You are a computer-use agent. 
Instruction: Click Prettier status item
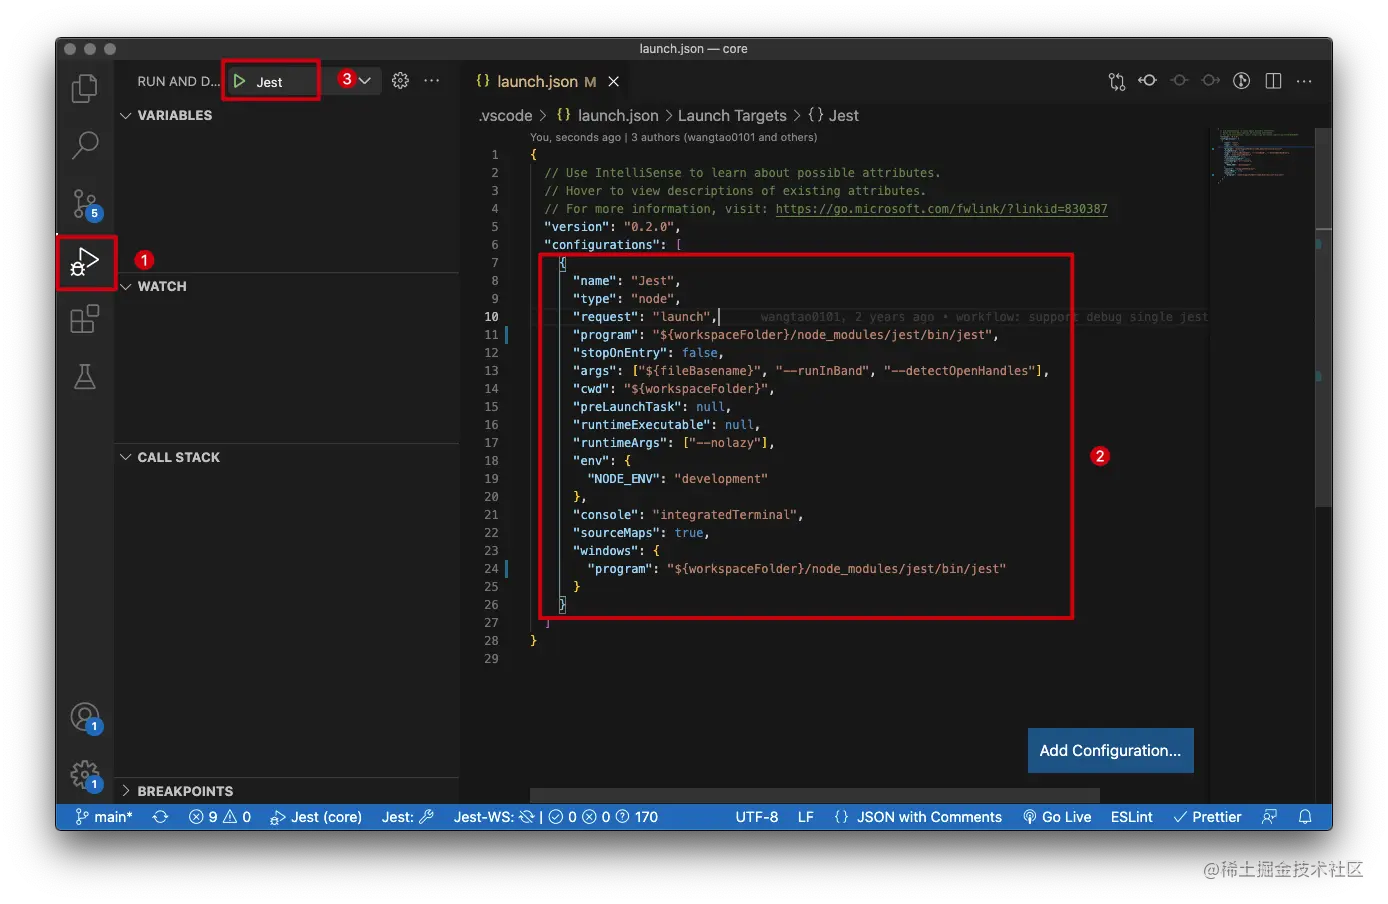point(1207,817)
